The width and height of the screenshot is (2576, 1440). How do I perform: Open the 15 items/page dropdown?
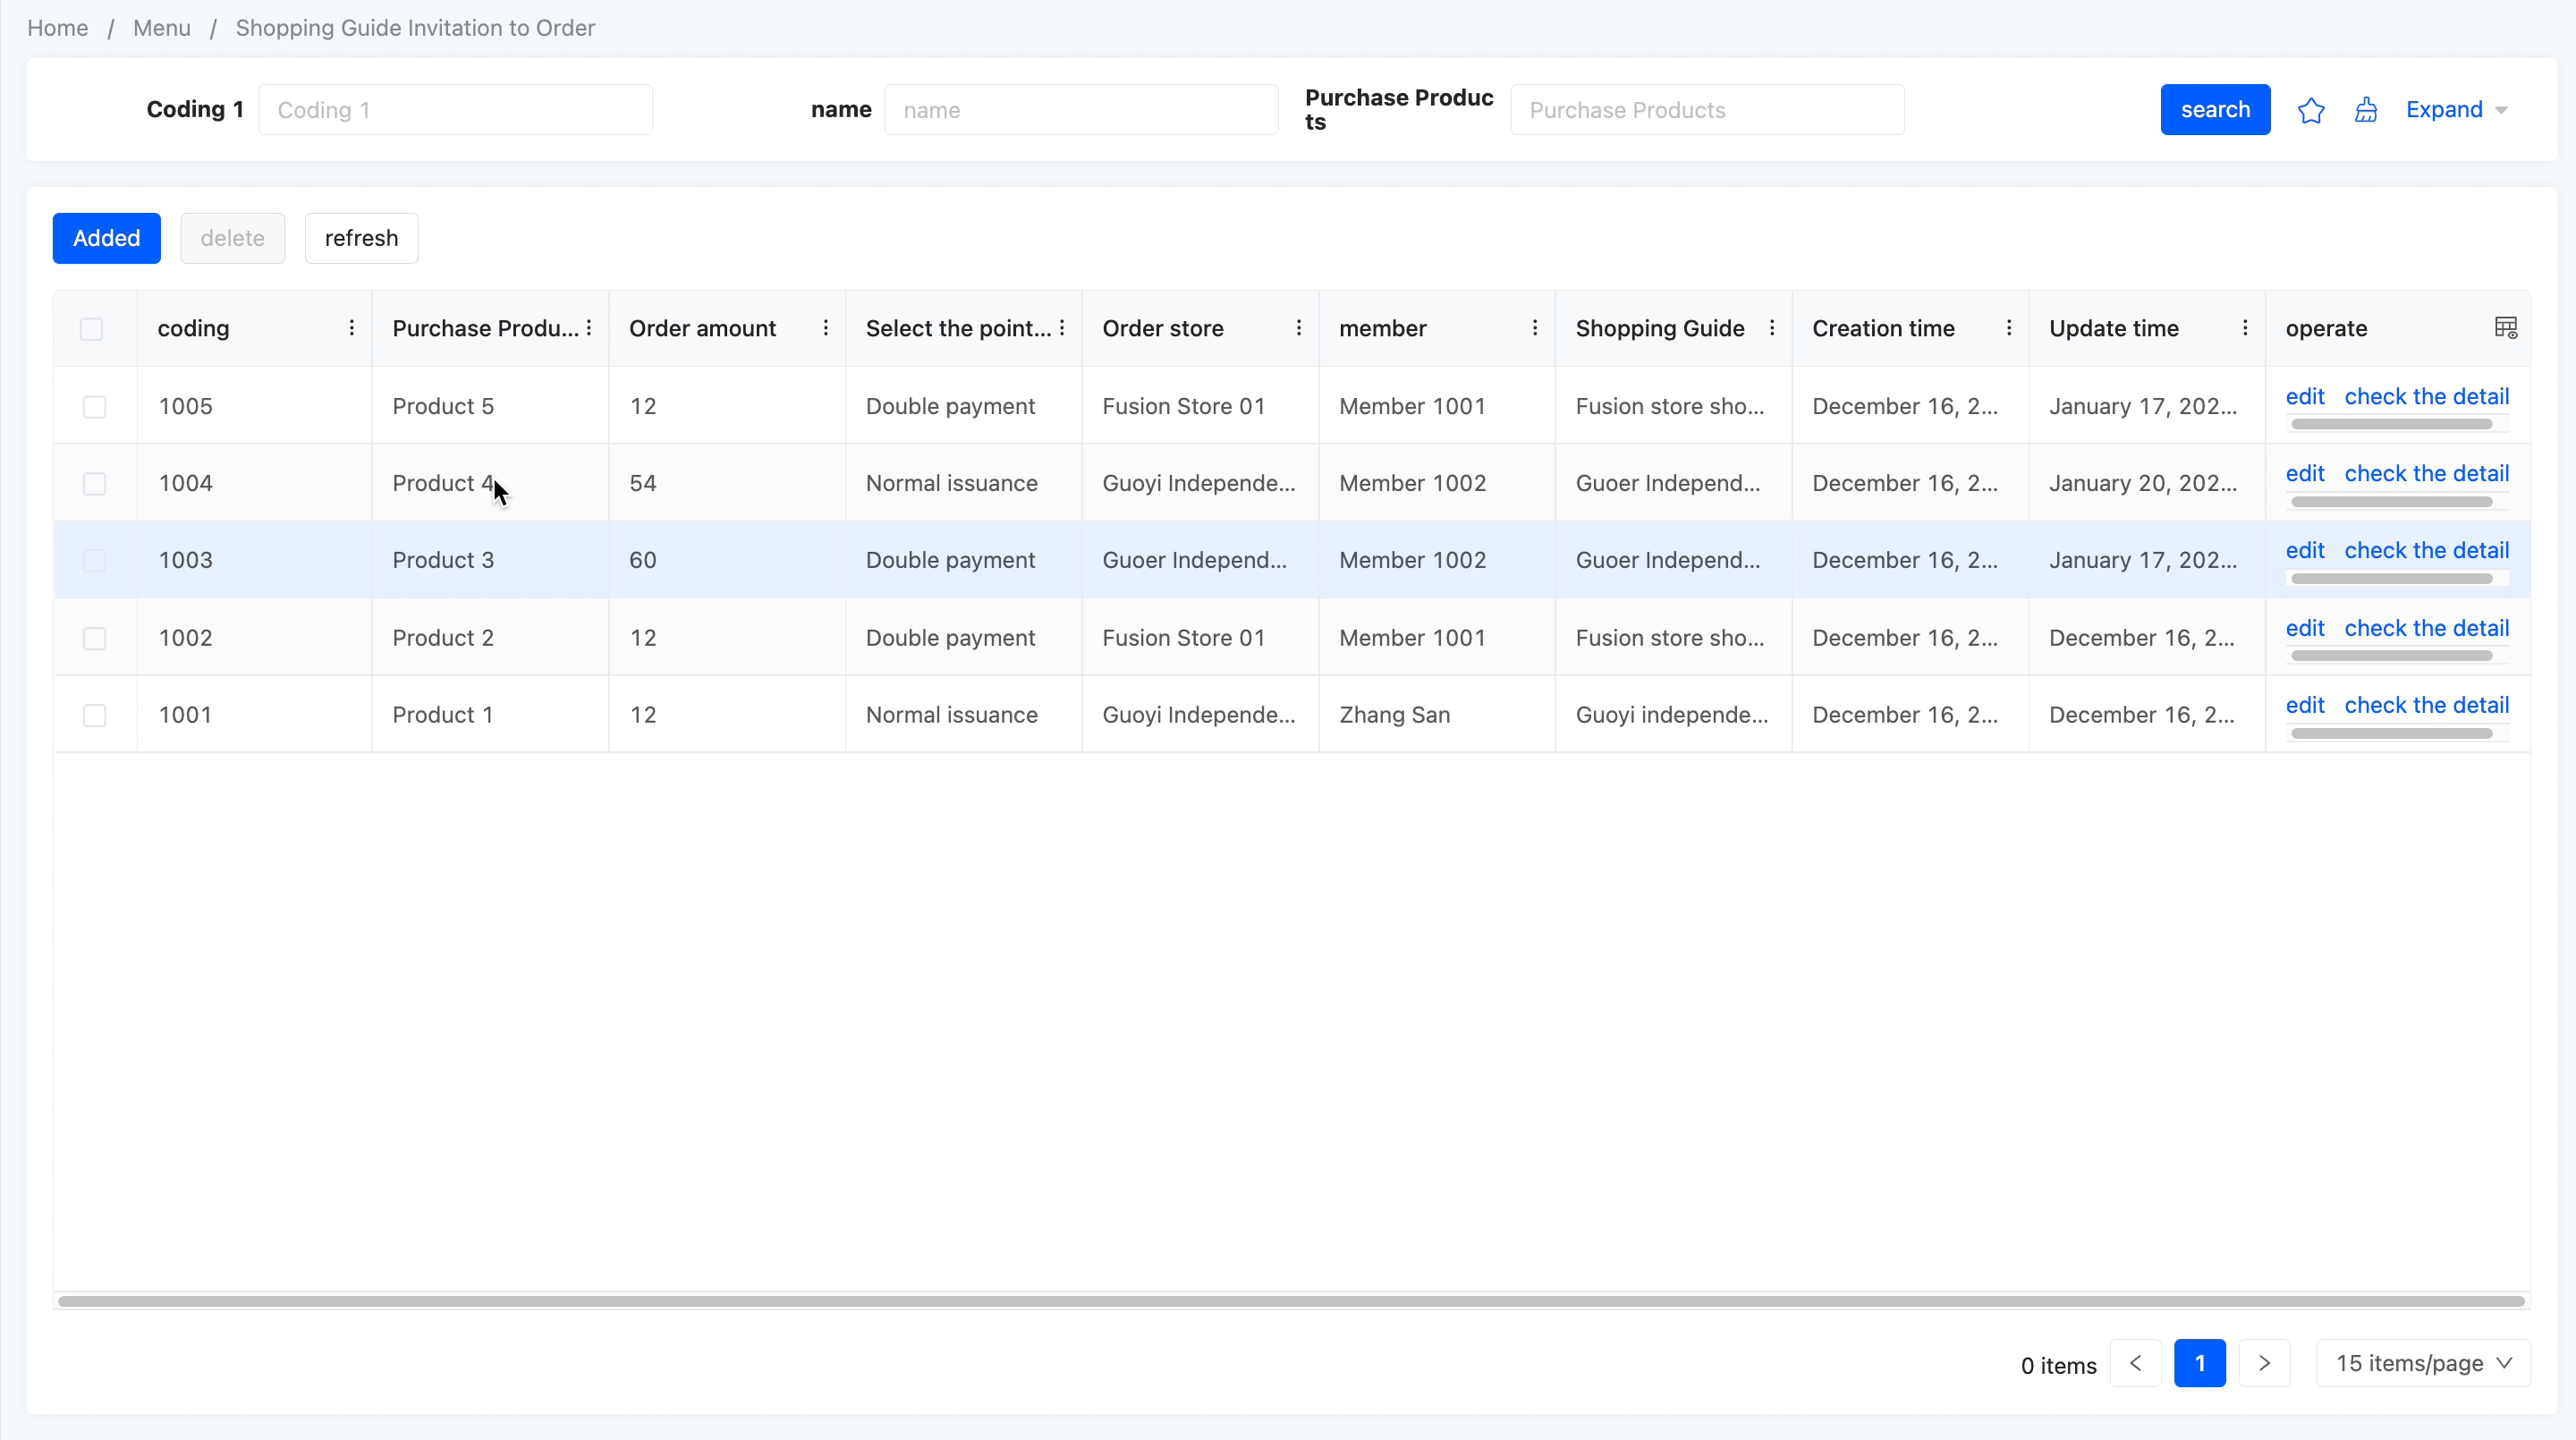point(2422,1363)
